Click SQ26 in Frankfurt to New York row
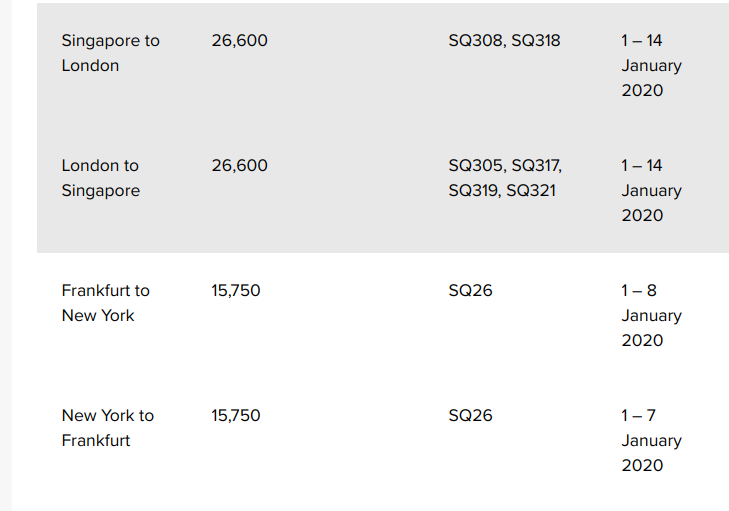Image resolution: width=729 pixels, height=511 pixels. 470,291
